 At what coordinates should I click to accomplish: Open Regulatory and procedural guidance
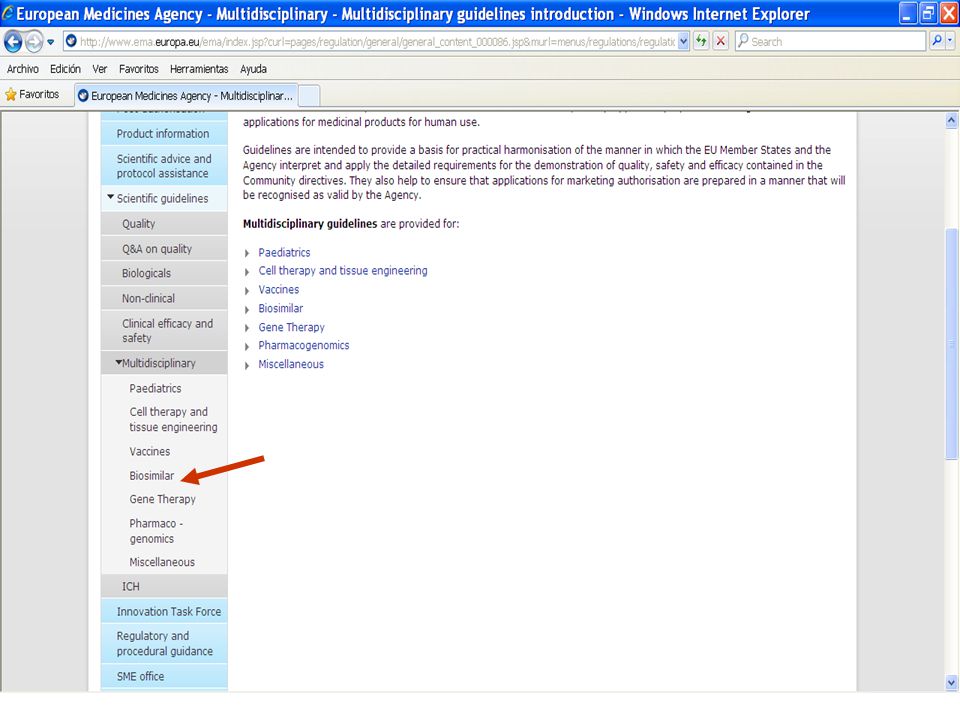pyautogui.click(x=163, y=643)
